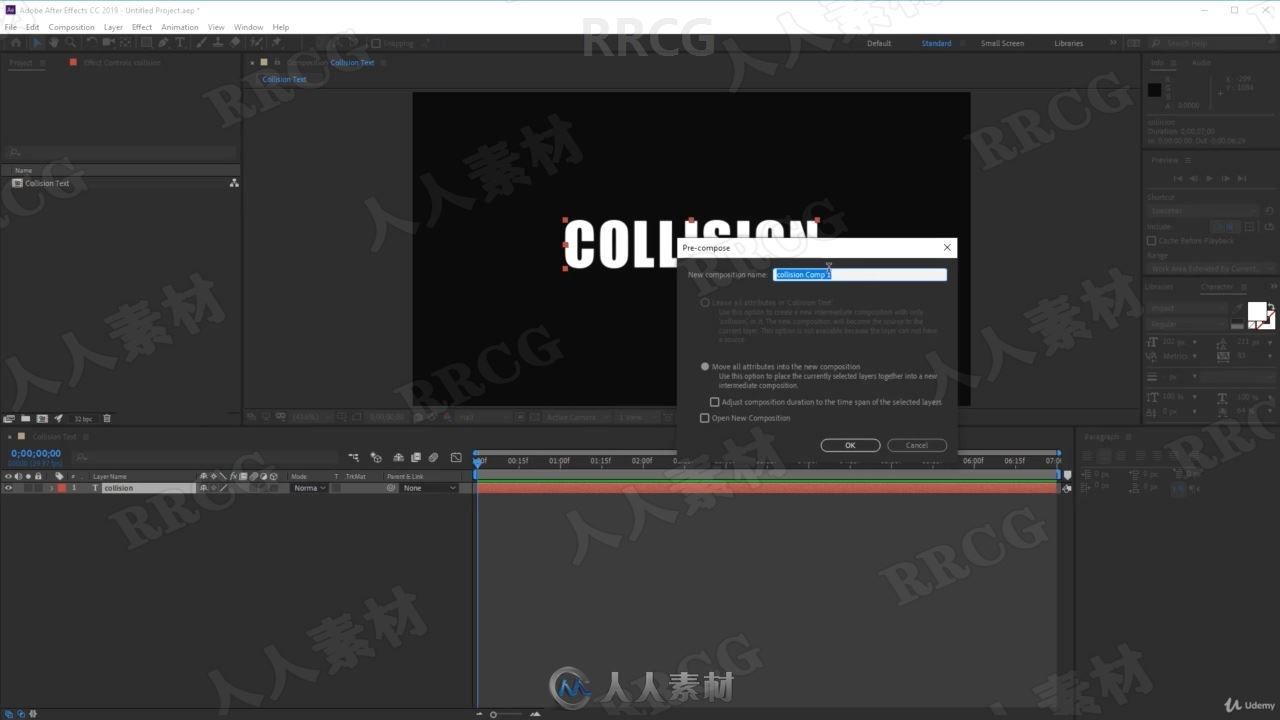The image size is (1280, 720).
Task: Select the Zoom magnifier tool
Action: [71, 43]
